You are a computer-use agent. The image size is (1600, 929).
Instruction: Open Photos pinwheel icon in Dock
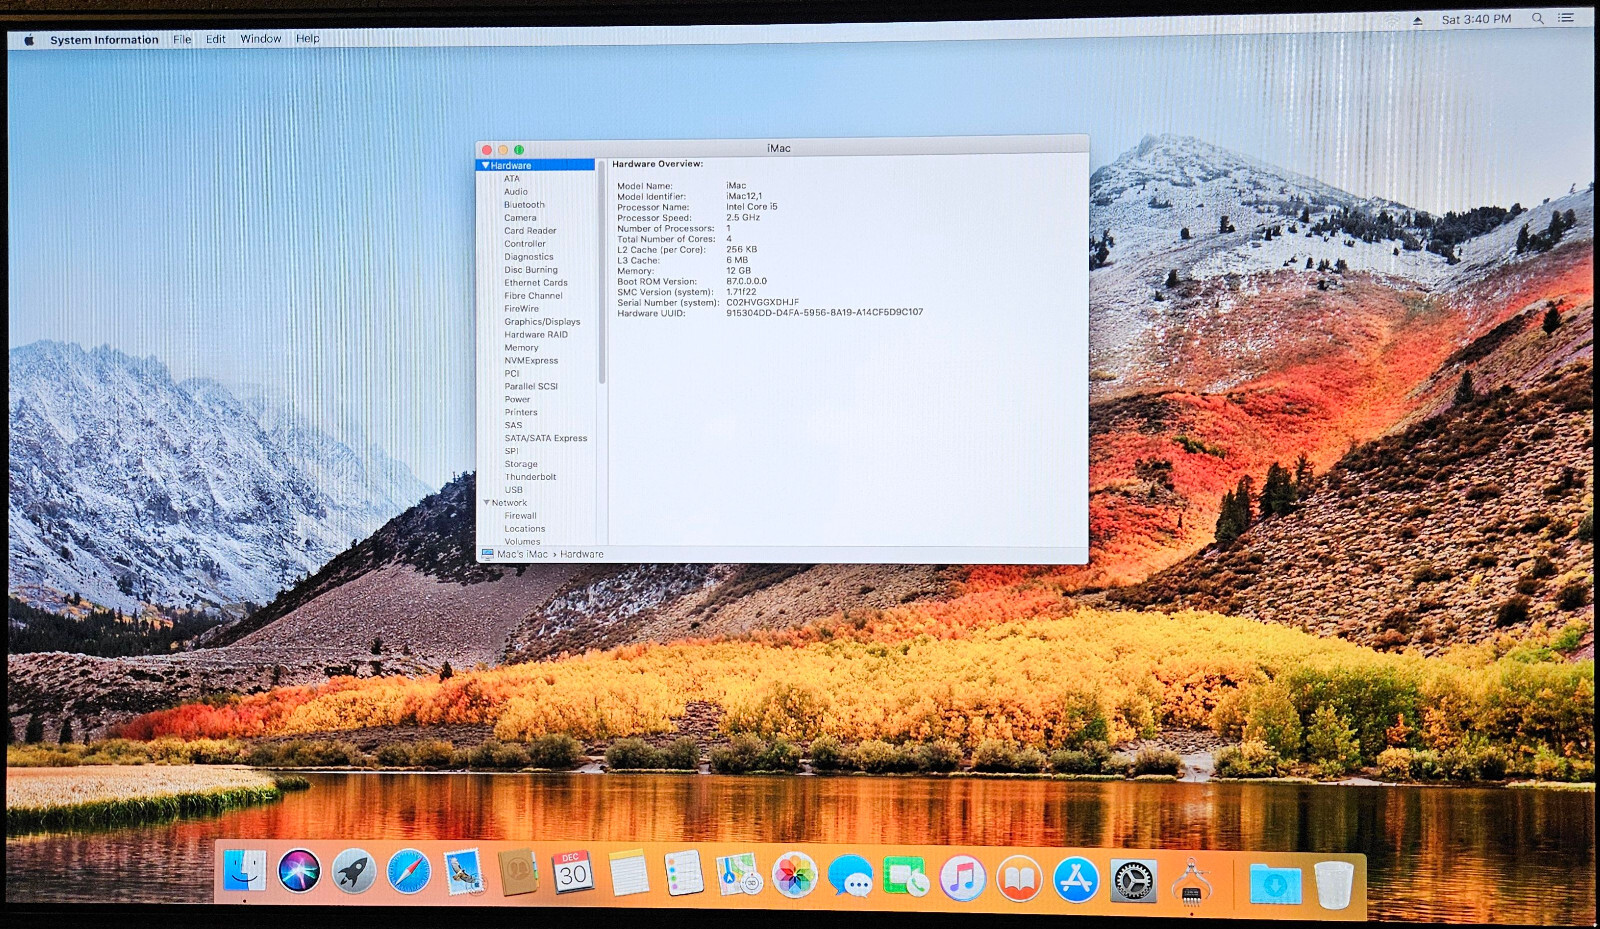(795, 876)
